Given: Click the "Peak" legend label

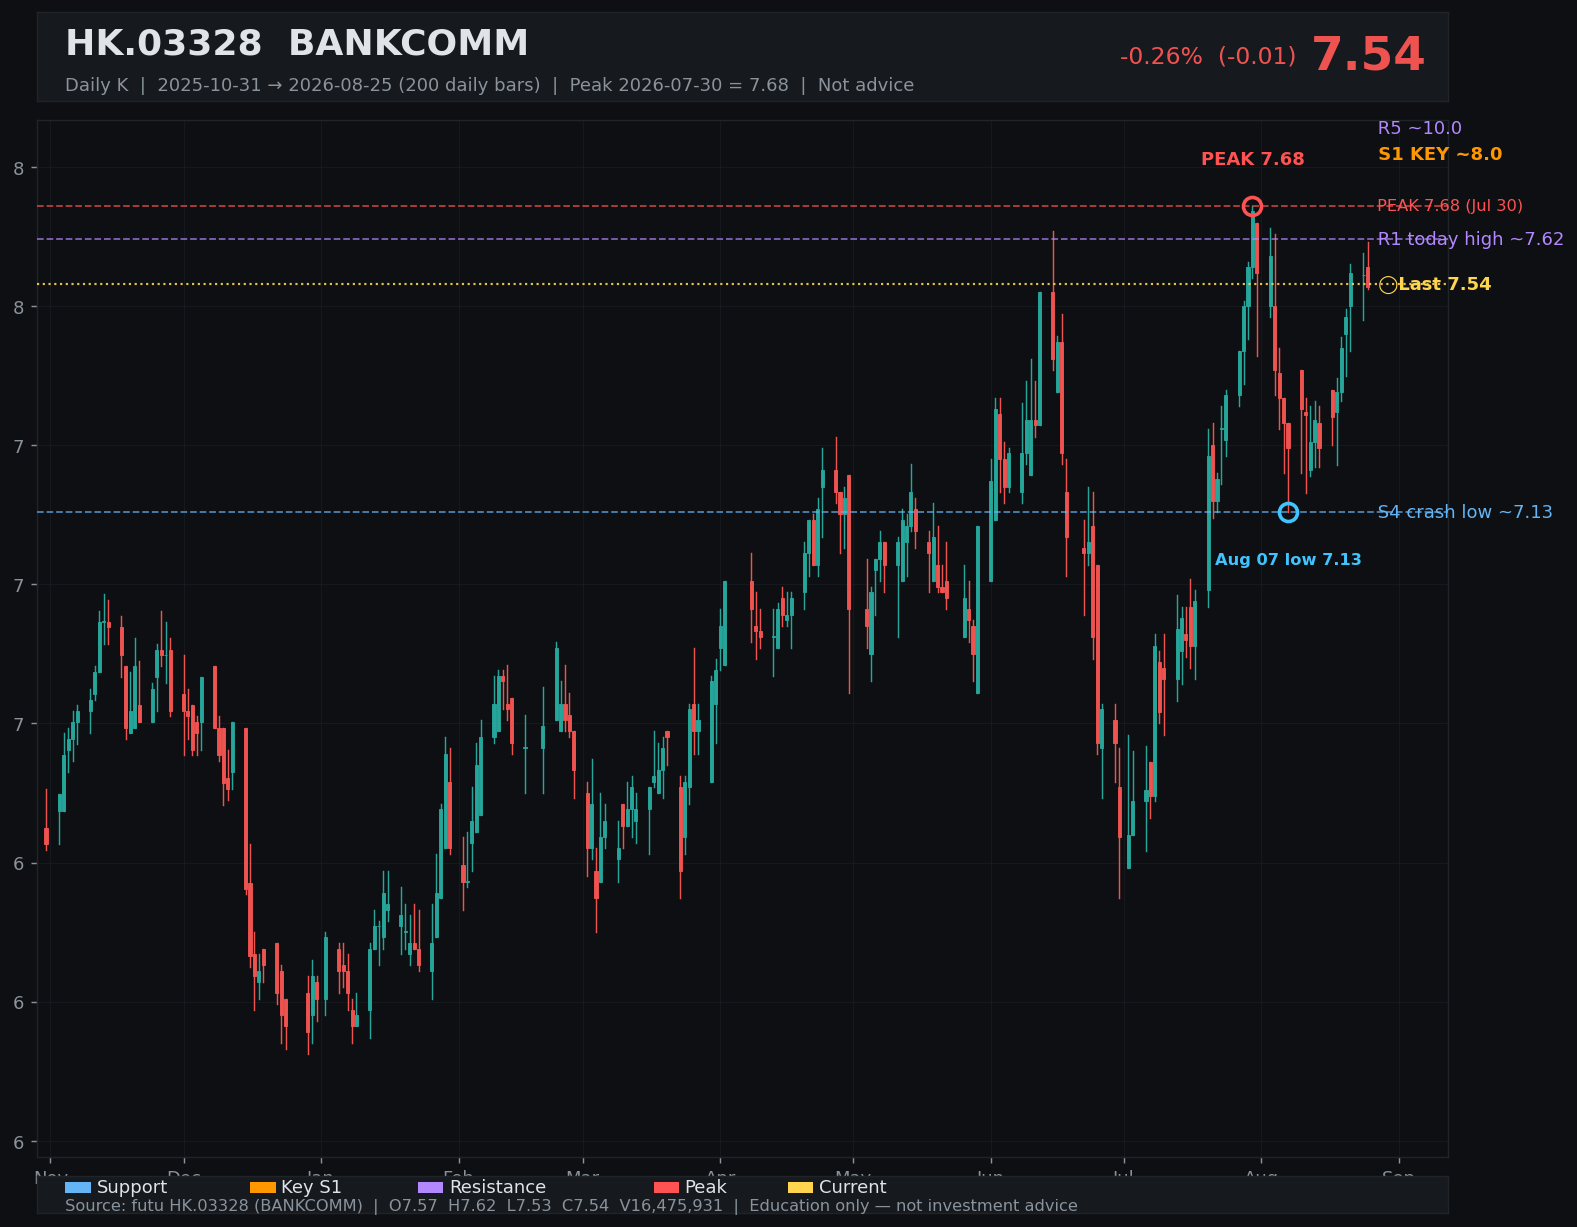Looking at the screenshot, I should pos(706,1187).
